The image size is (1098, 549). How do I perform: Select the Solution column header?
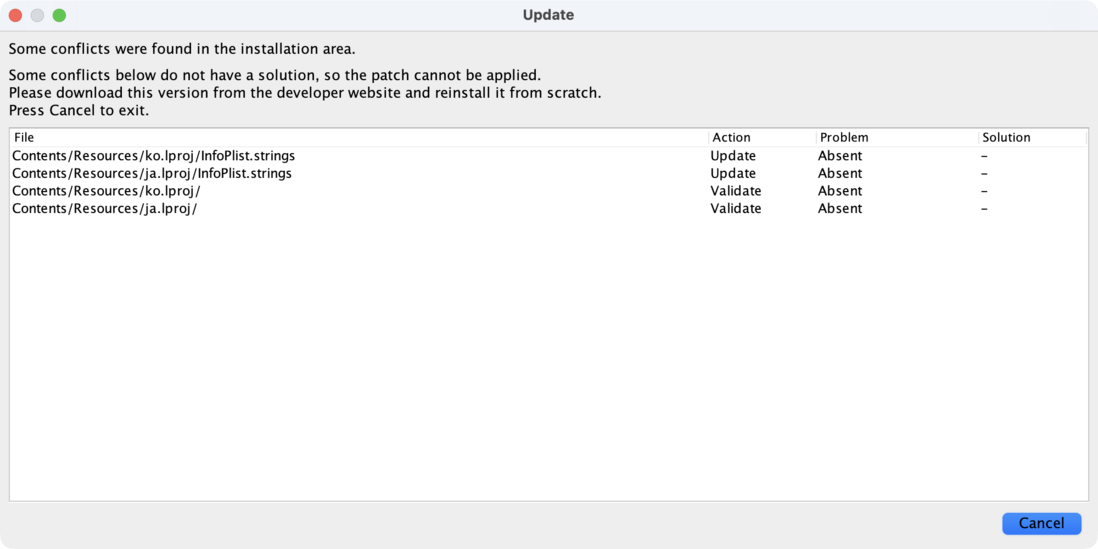[x=1006, y=137]
